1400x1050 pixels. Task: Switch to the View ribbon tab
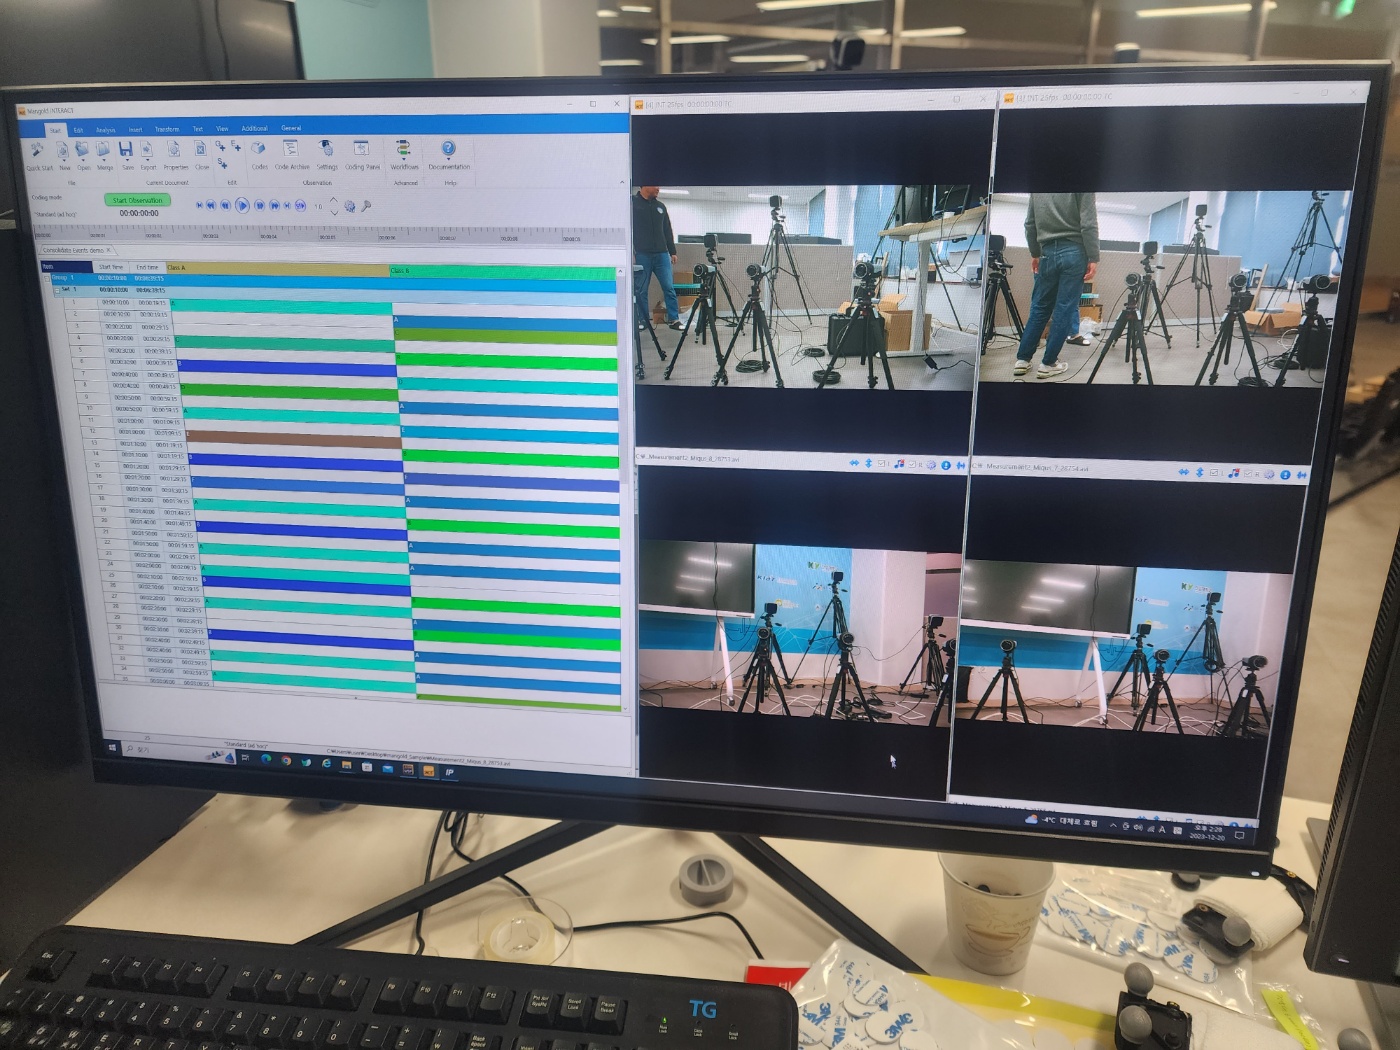222,129
